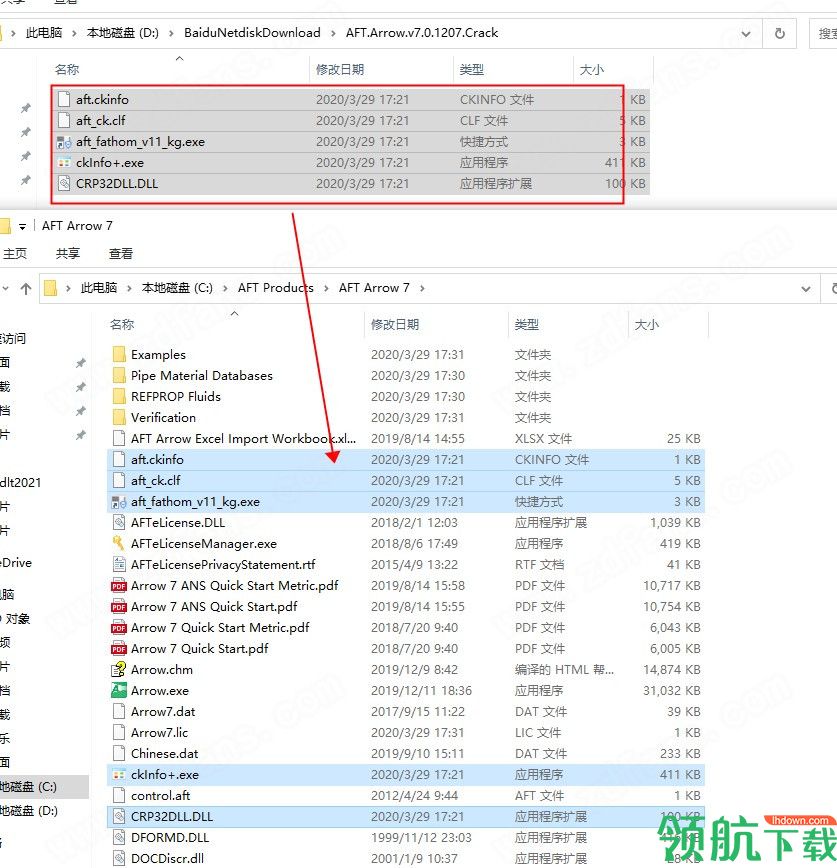Select Arrow7.dat file row
Screen dimensions: 837x868
[x=405, y=712]
